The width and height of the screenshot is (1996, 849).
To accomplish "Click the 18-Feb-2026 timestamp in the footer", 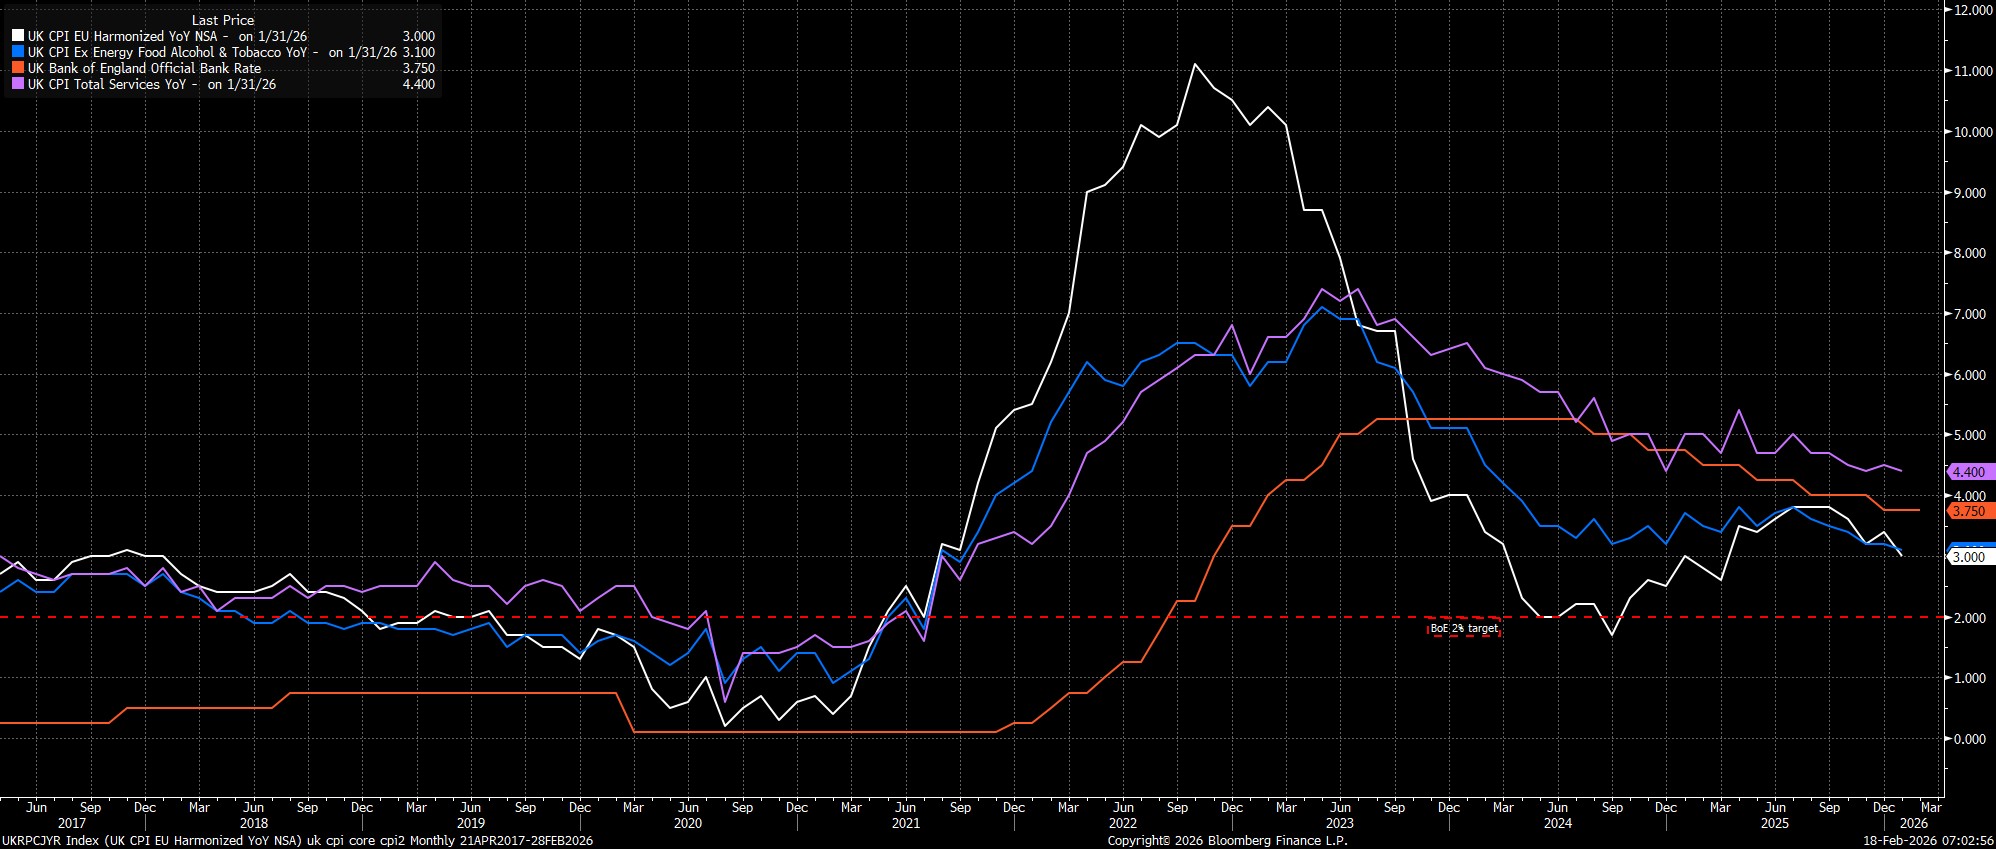I will (x=1927, y=841).
